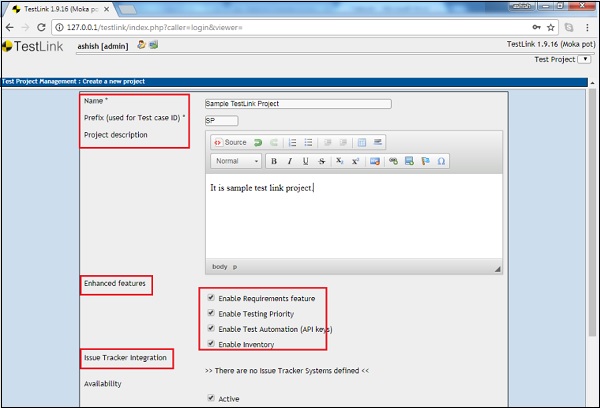The image size is (600, 408).
Task: Click inside the project description text area
Action: tap(354, 216)
